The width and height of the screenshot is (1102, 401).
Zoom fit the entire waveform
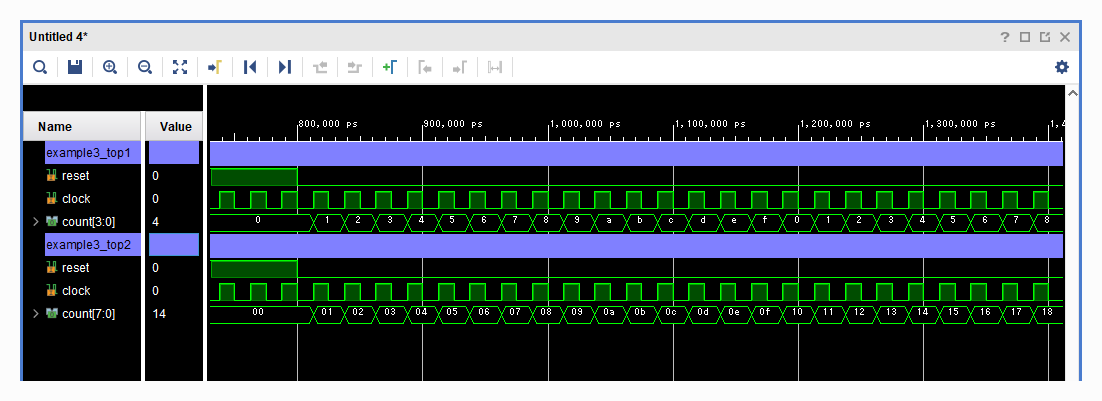pyautogui.click(x=181, y=67)
